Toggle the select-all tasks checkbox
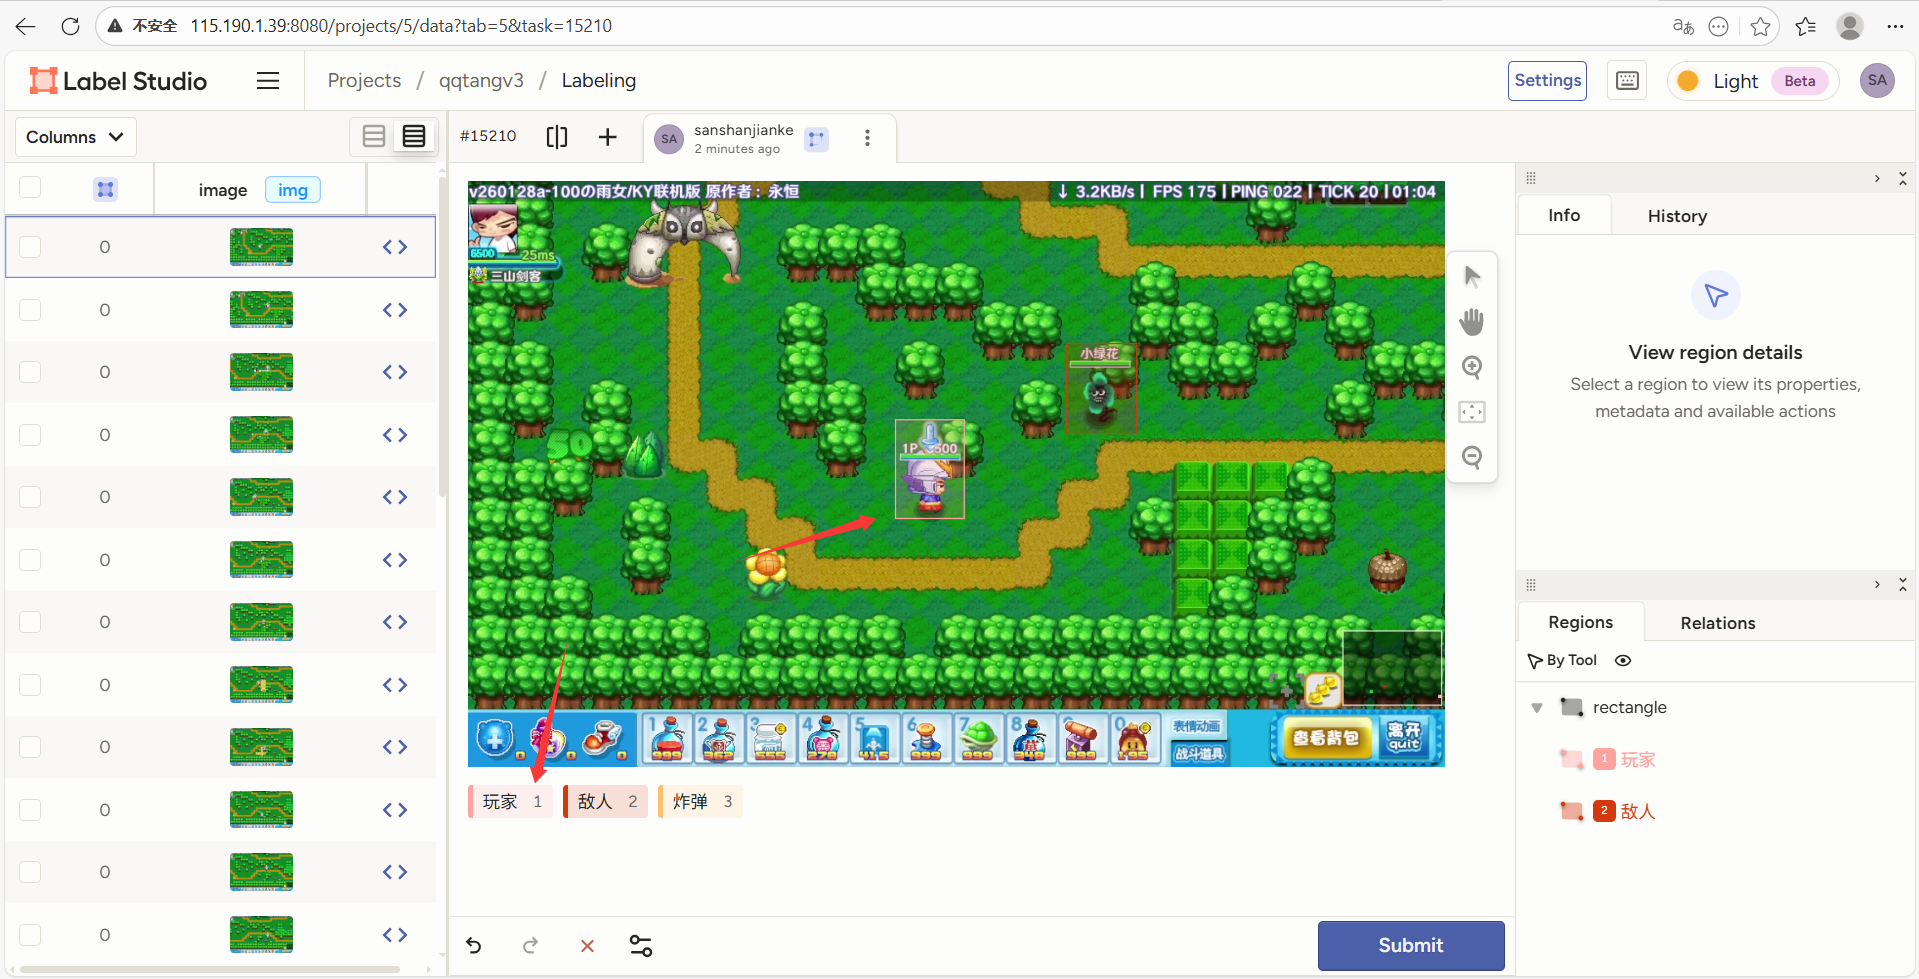Viewport: 1919px width, 979px height. pyautogui.click(x=30, y=187)
